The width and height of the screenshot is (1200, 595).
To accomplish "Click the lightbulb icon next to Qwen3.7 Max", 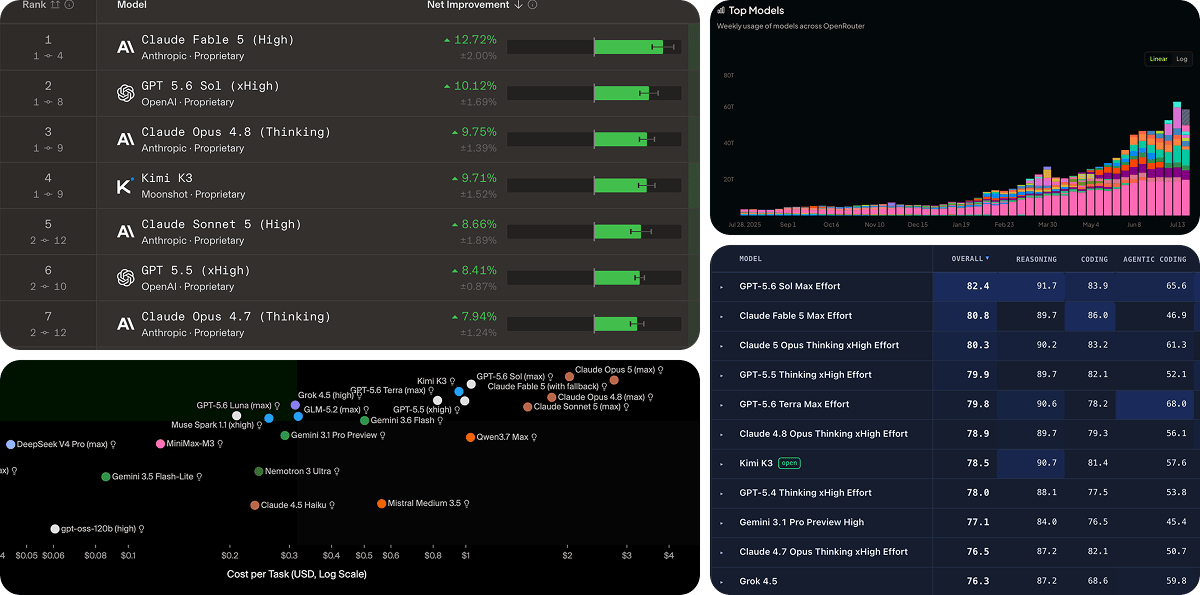I will click(x=534, y=438).
